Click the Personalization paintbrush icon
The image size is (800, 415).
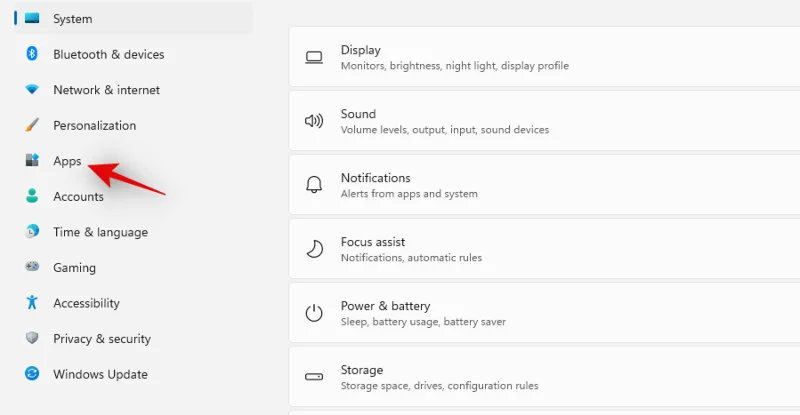(x=32, y=125)
